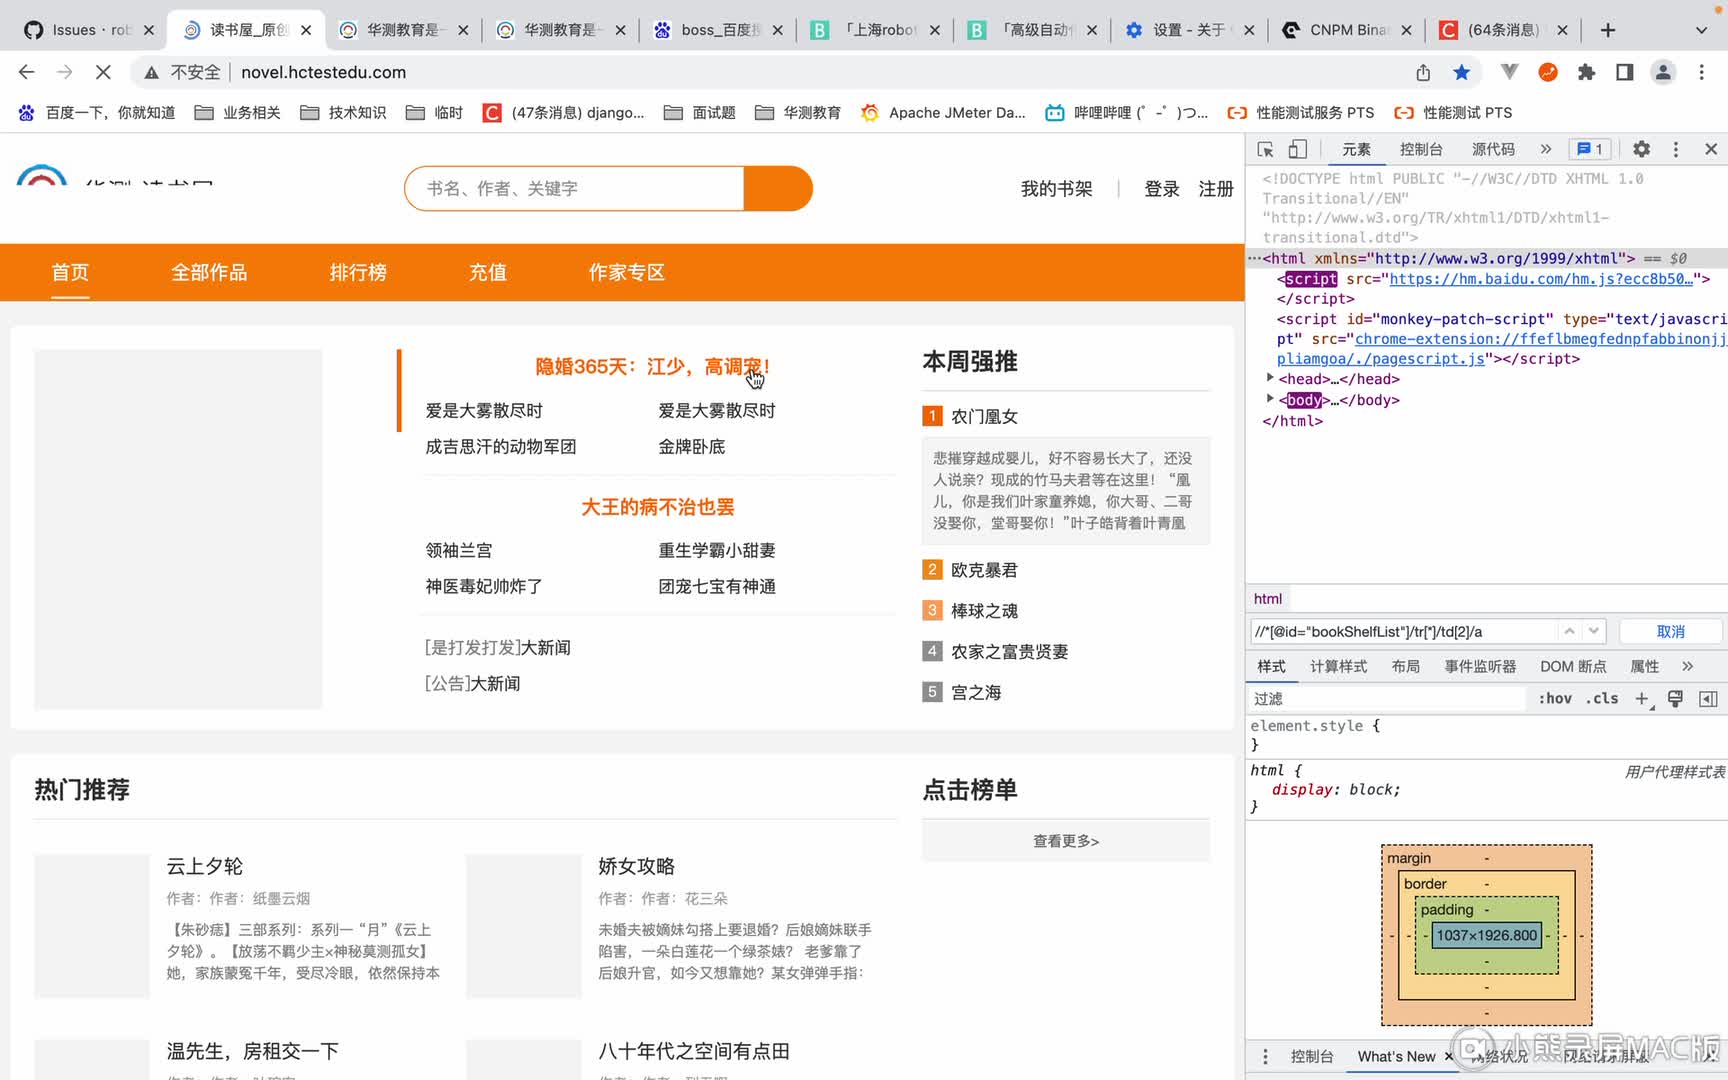Switch to 控制台 Console tab

1421,149
